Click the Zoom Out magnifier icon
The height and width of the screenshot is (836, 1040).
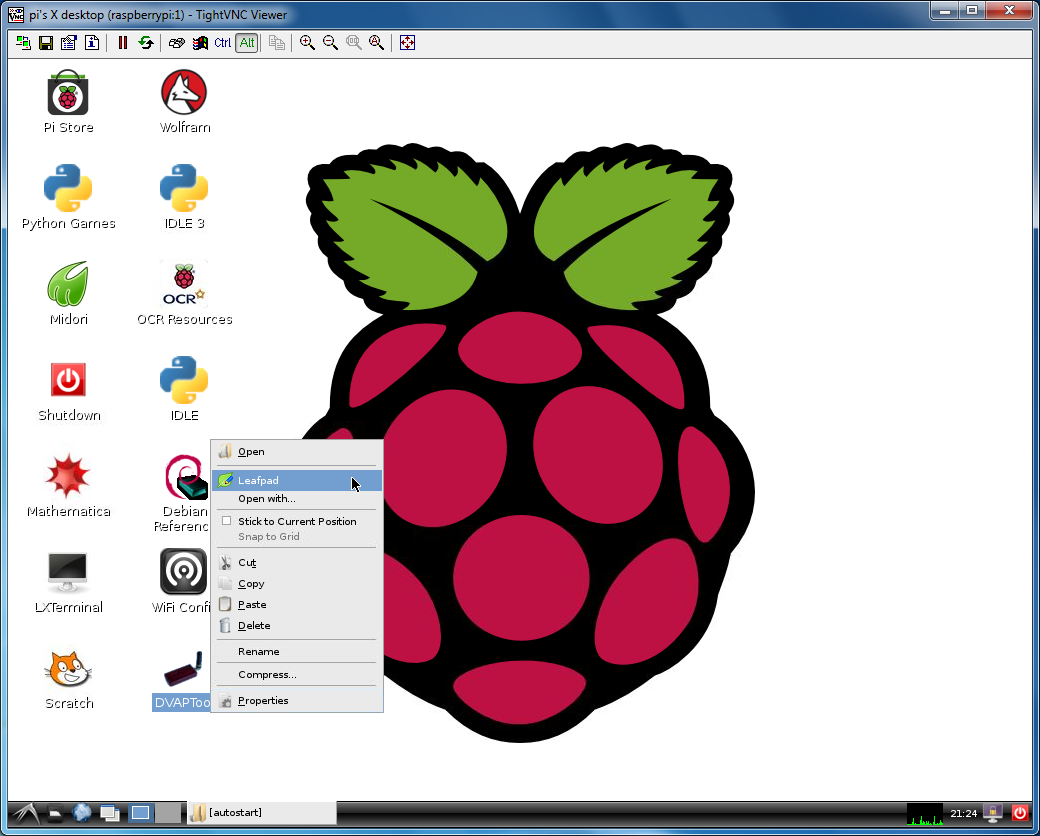pyautogui.click(x=330, y=43)
